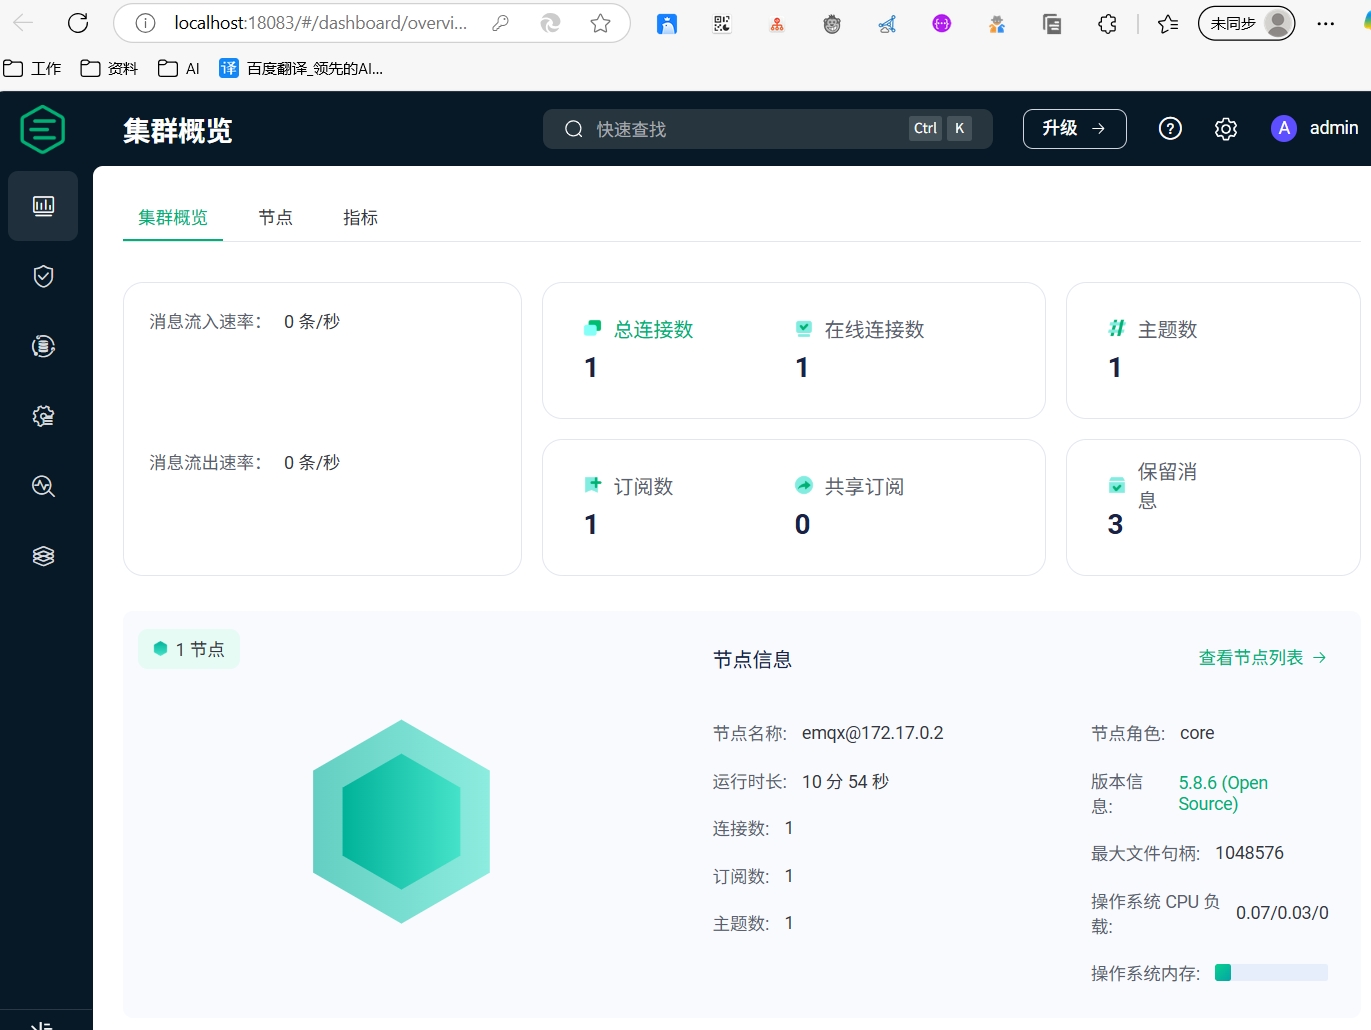Screen dimensions: 1371x1030
Task: Open the dashboard monitoring sidebar icon
Action: pyautogui.click(x=43, y=206)
